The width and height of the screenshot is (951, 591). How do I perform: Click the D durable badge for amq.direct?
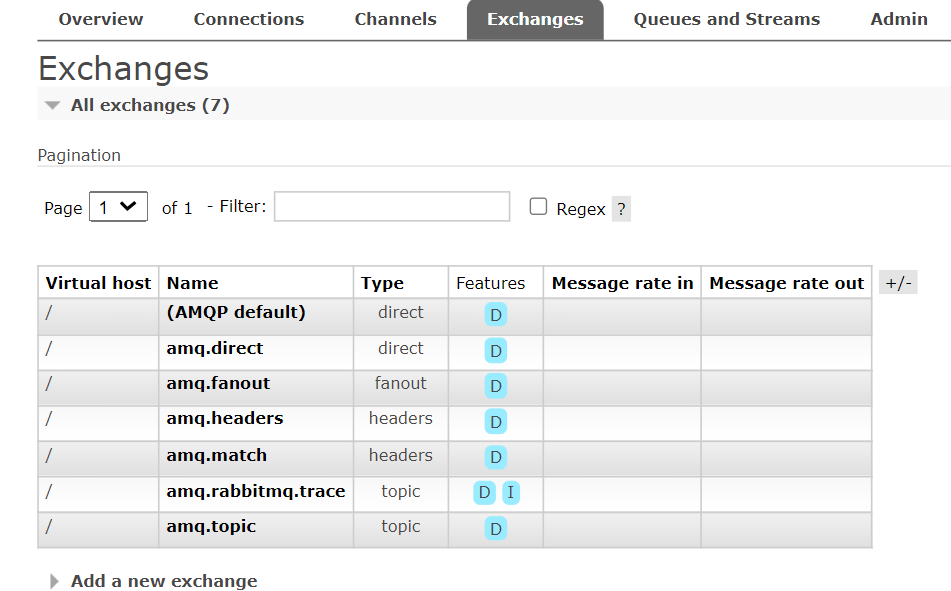496,351
